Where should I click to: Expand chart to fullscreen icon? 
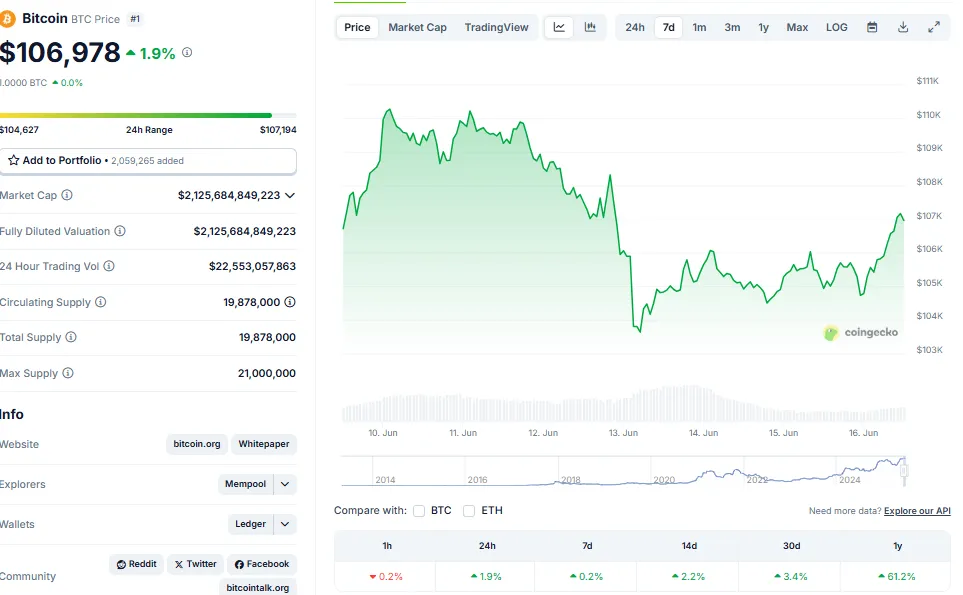tap(934, 27)
